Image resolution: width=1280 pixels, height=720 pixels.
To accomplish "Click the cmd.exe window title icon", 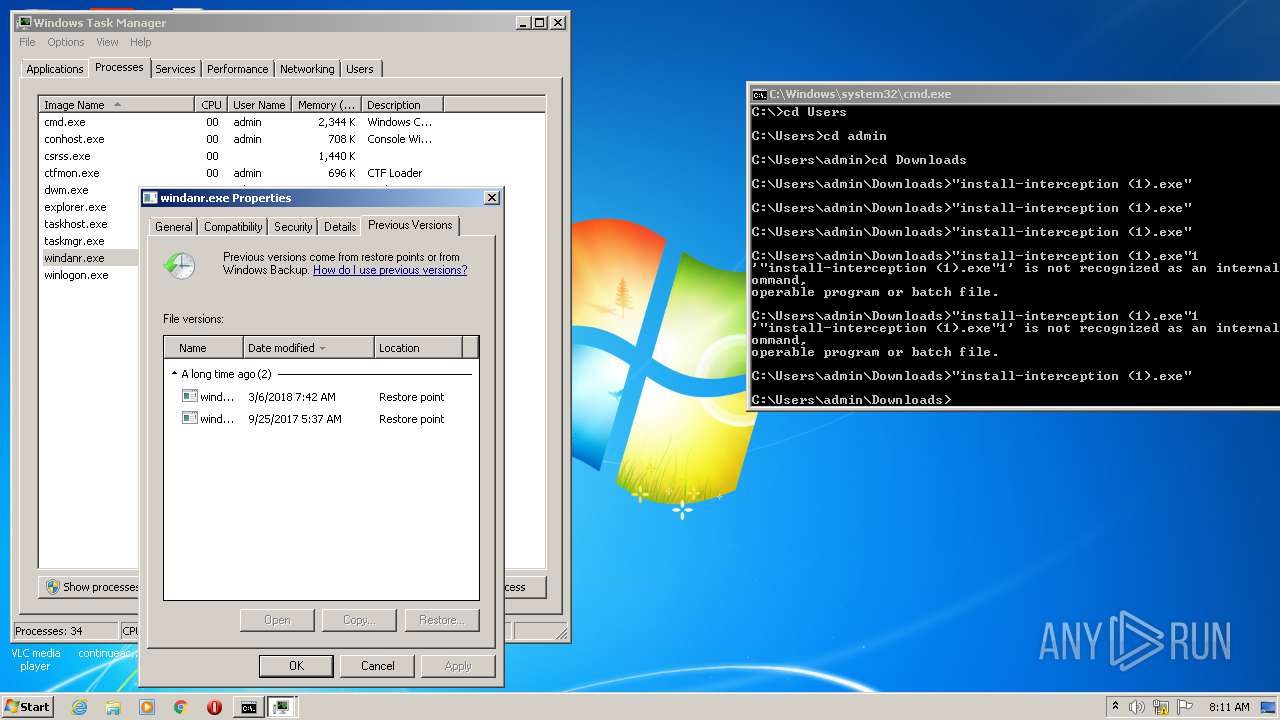I will pyautogui.click(x=759, y=94).
